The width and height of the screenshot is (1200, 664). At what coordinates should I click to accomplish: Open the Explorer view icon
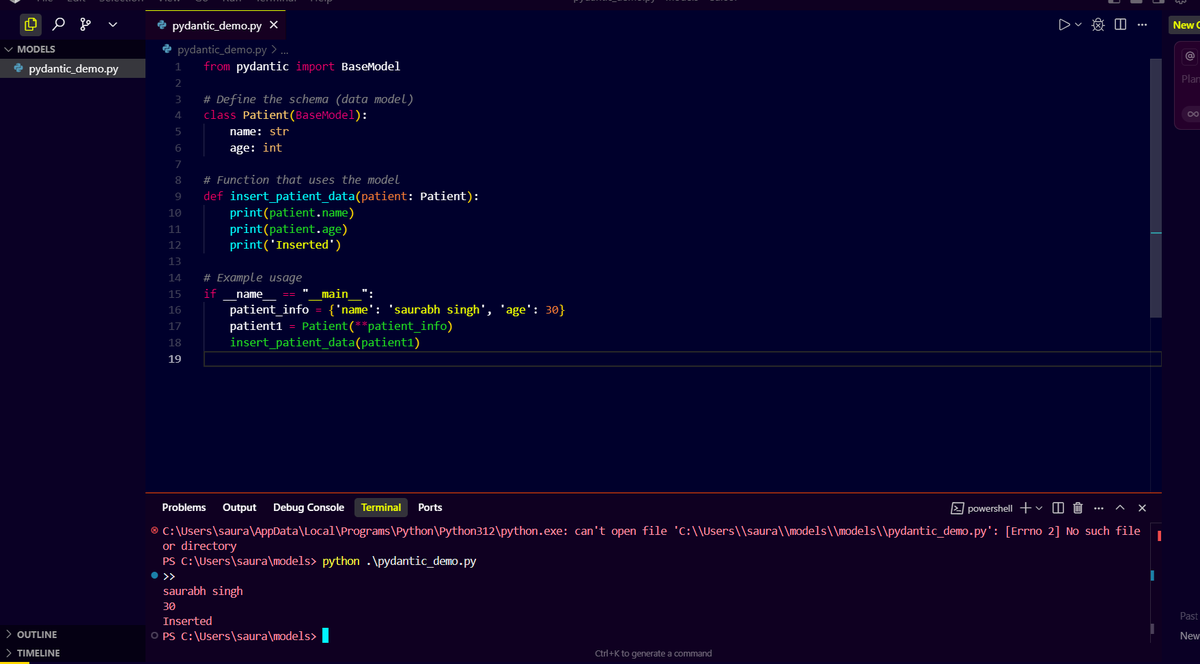[x=31, y=24]
